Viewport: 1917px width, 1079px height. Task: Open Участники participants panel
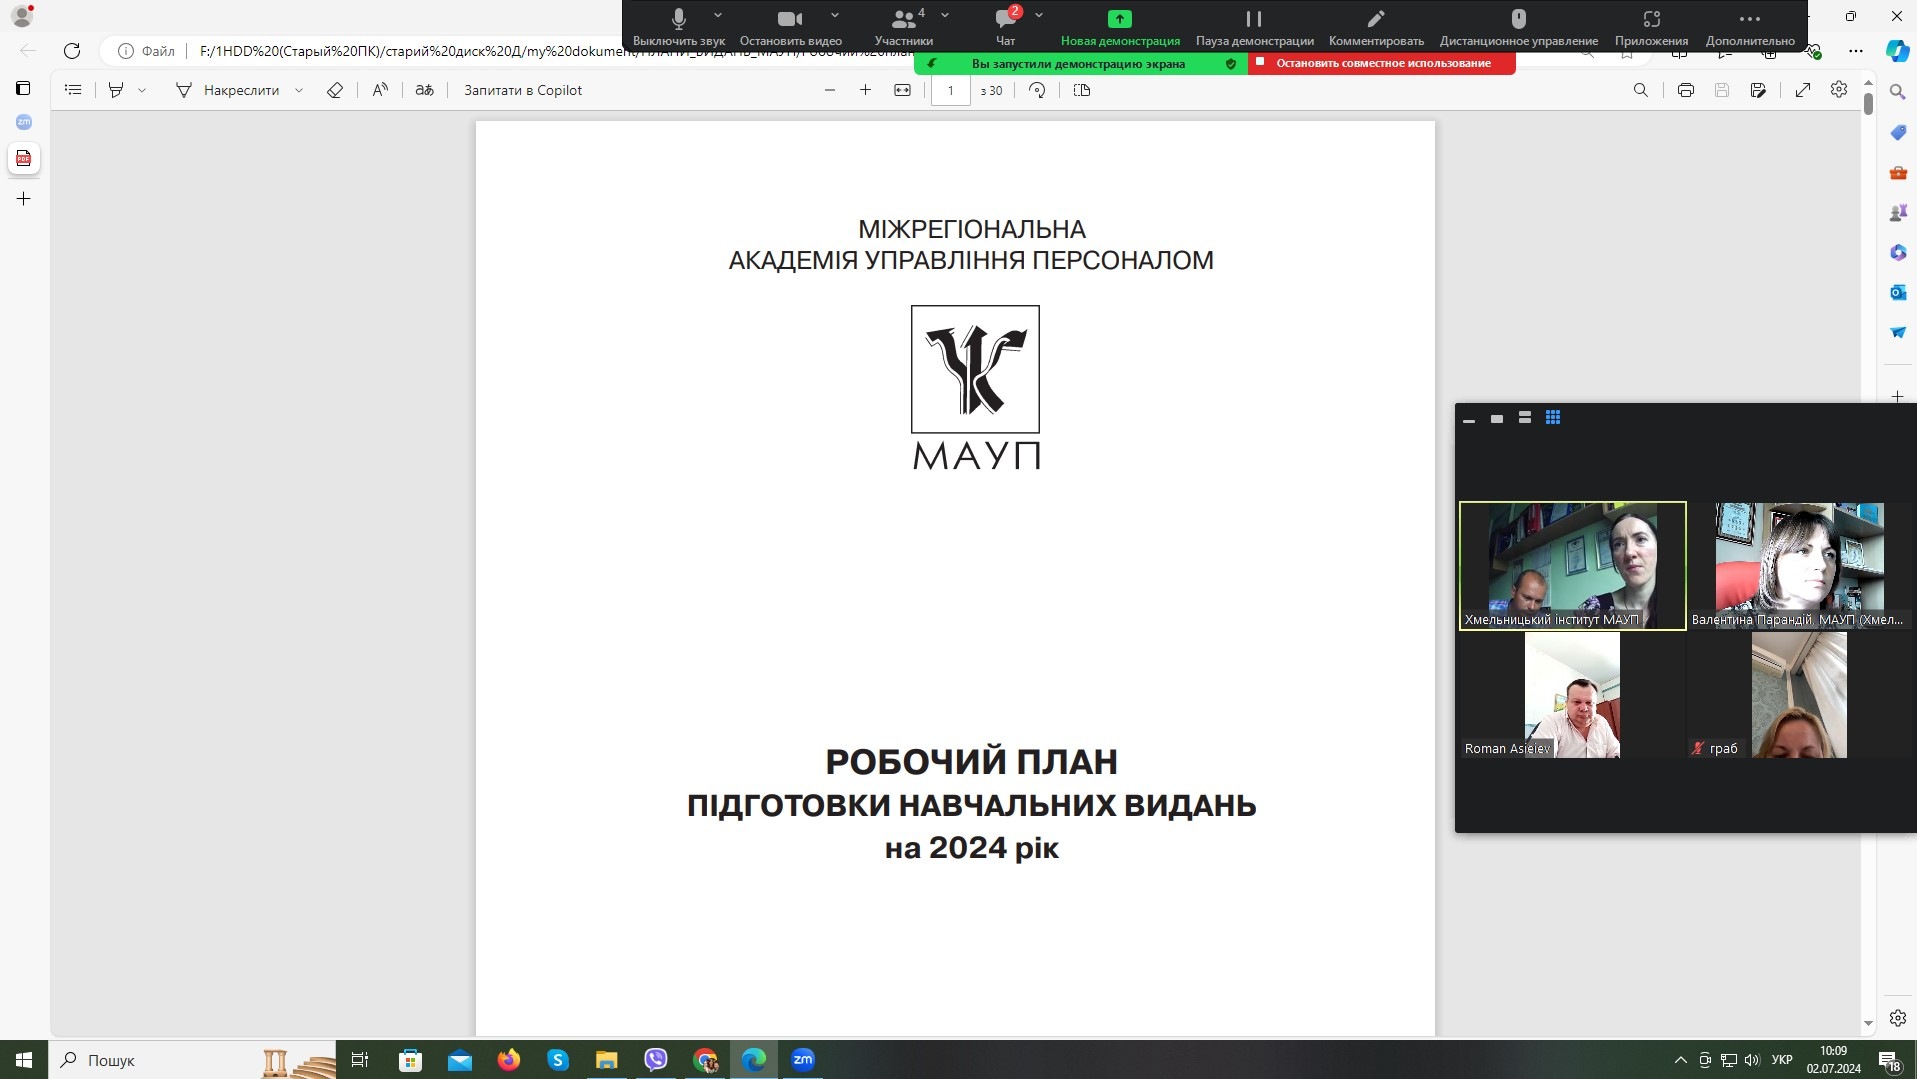(x=903, y=27)
